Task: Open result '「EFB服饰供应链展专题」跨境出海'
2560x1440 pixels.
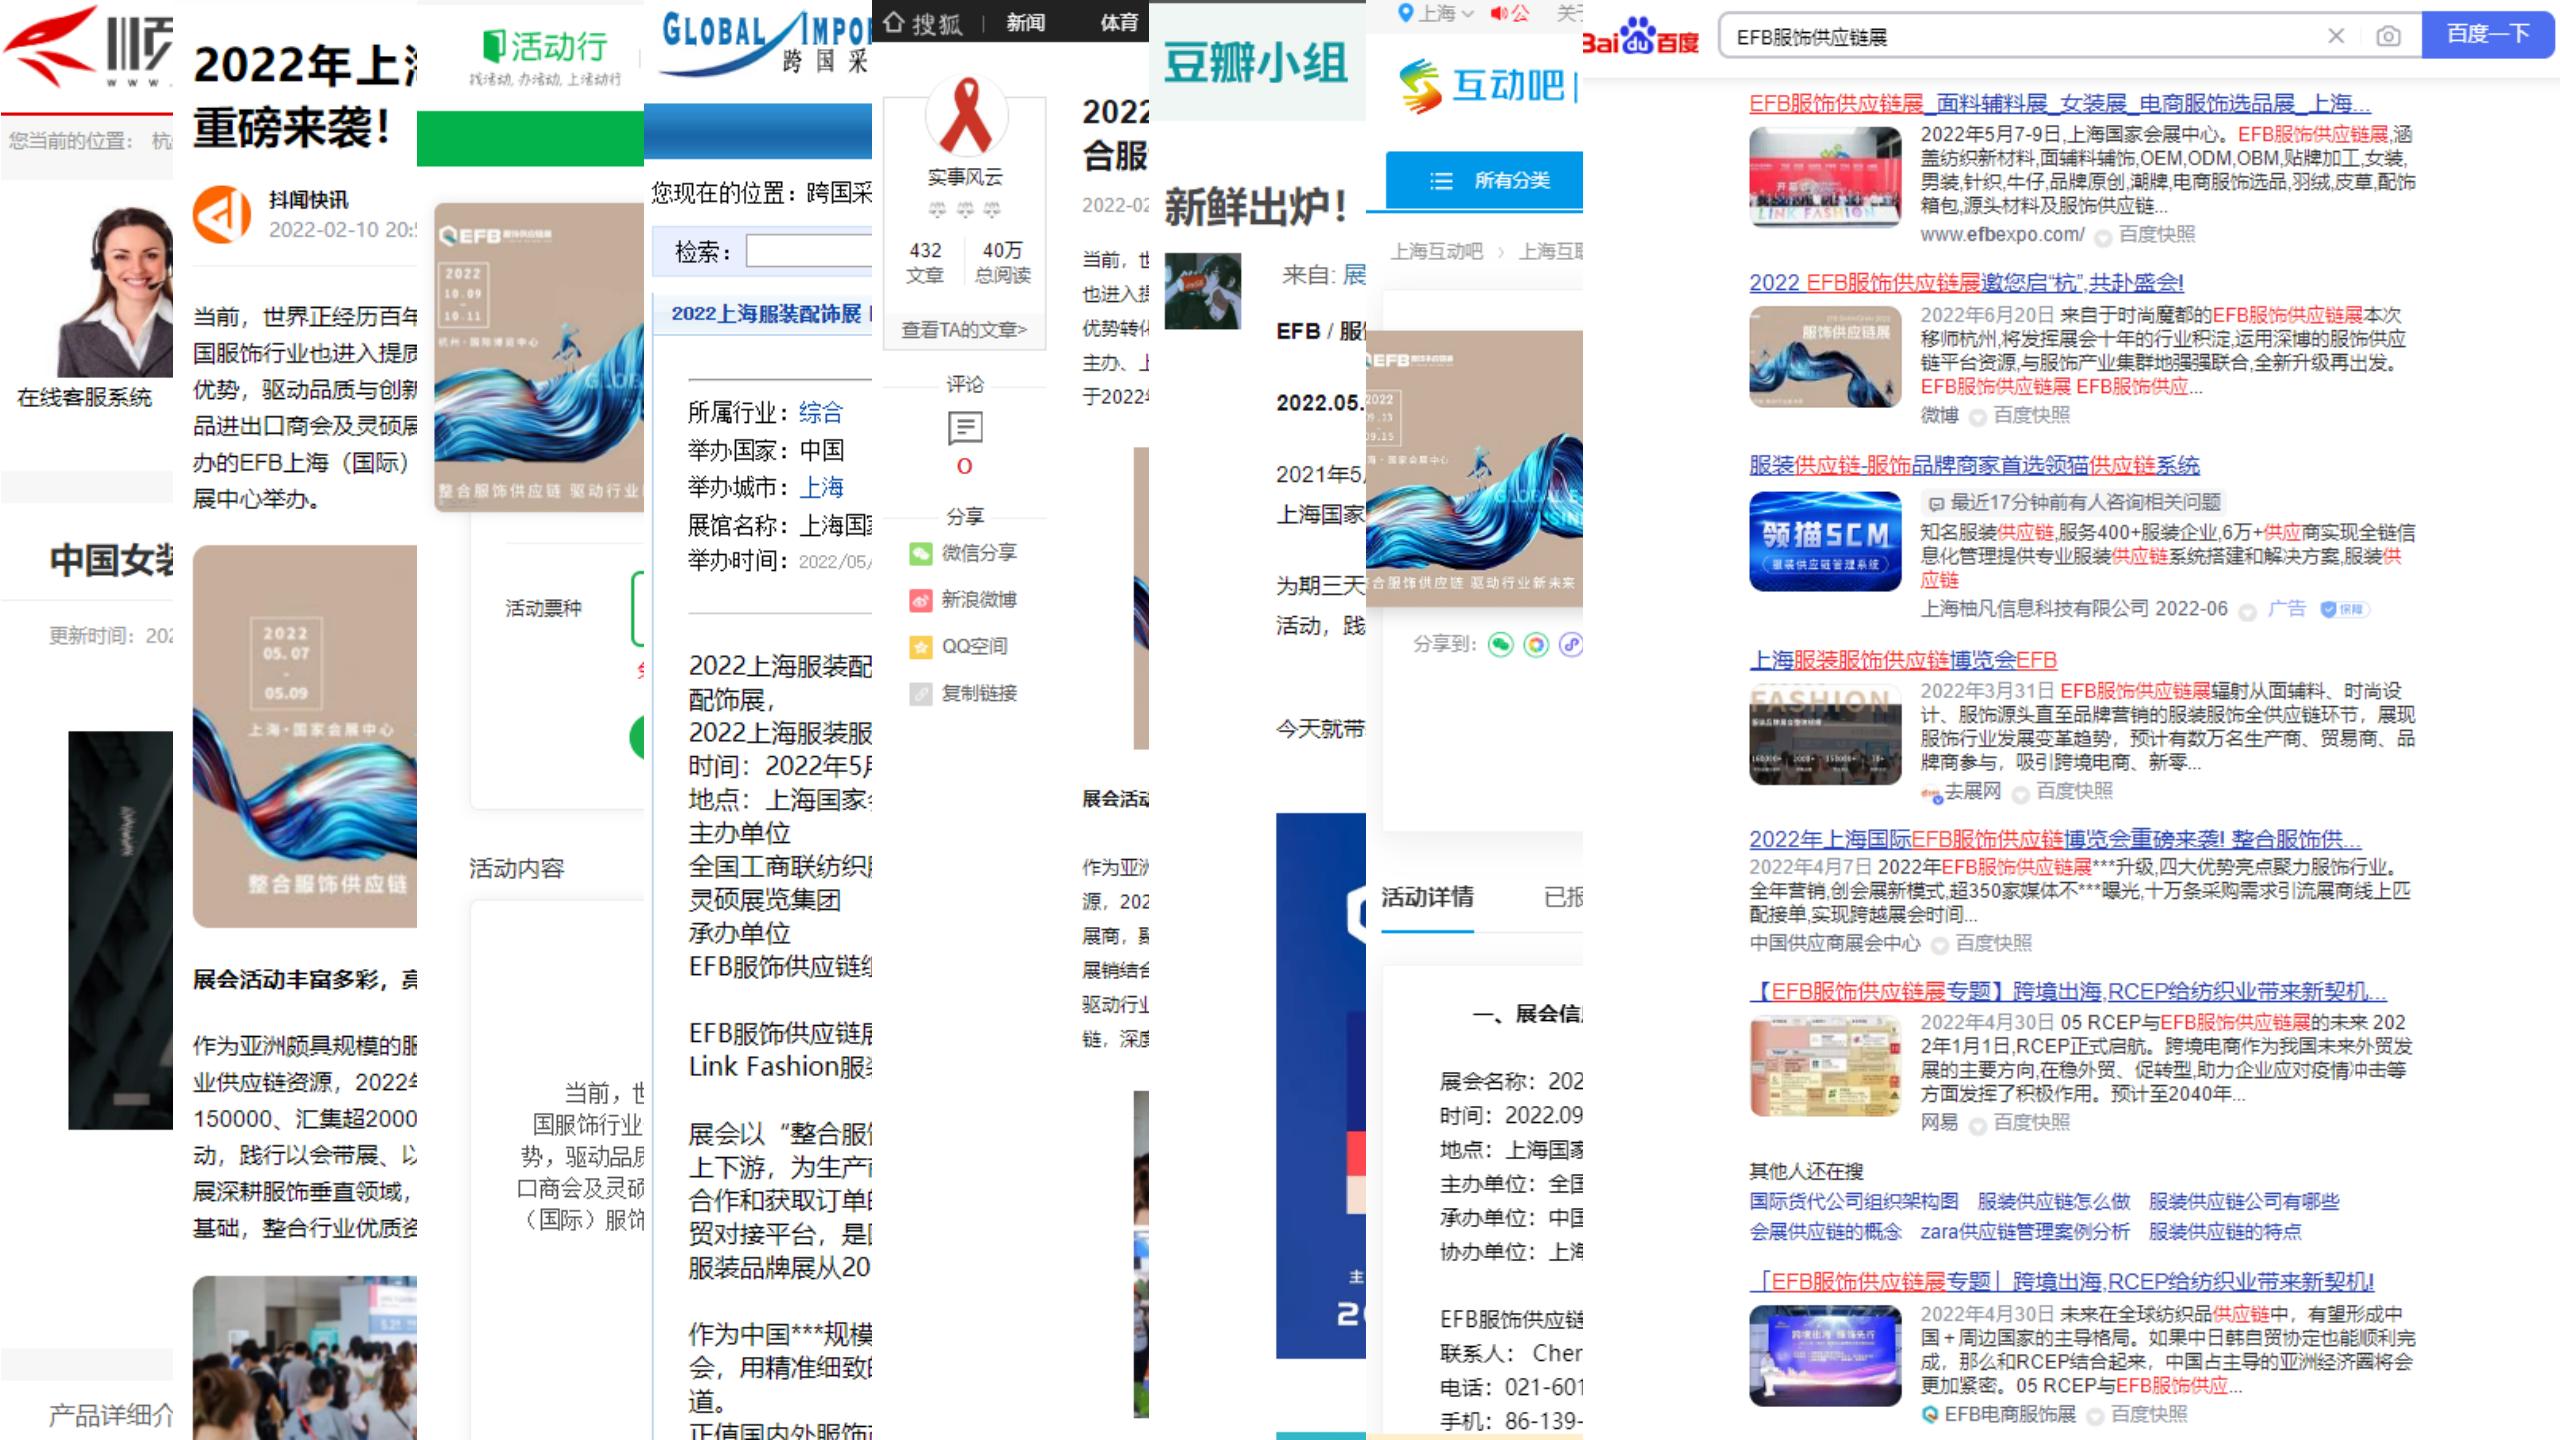Action: click(x=2061, y=1281)
